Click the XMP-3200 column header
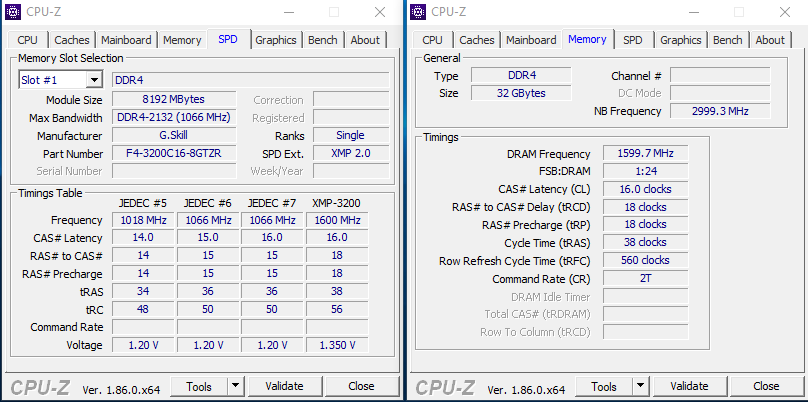This screenshot has width=808, height=402. pos(336,203)
